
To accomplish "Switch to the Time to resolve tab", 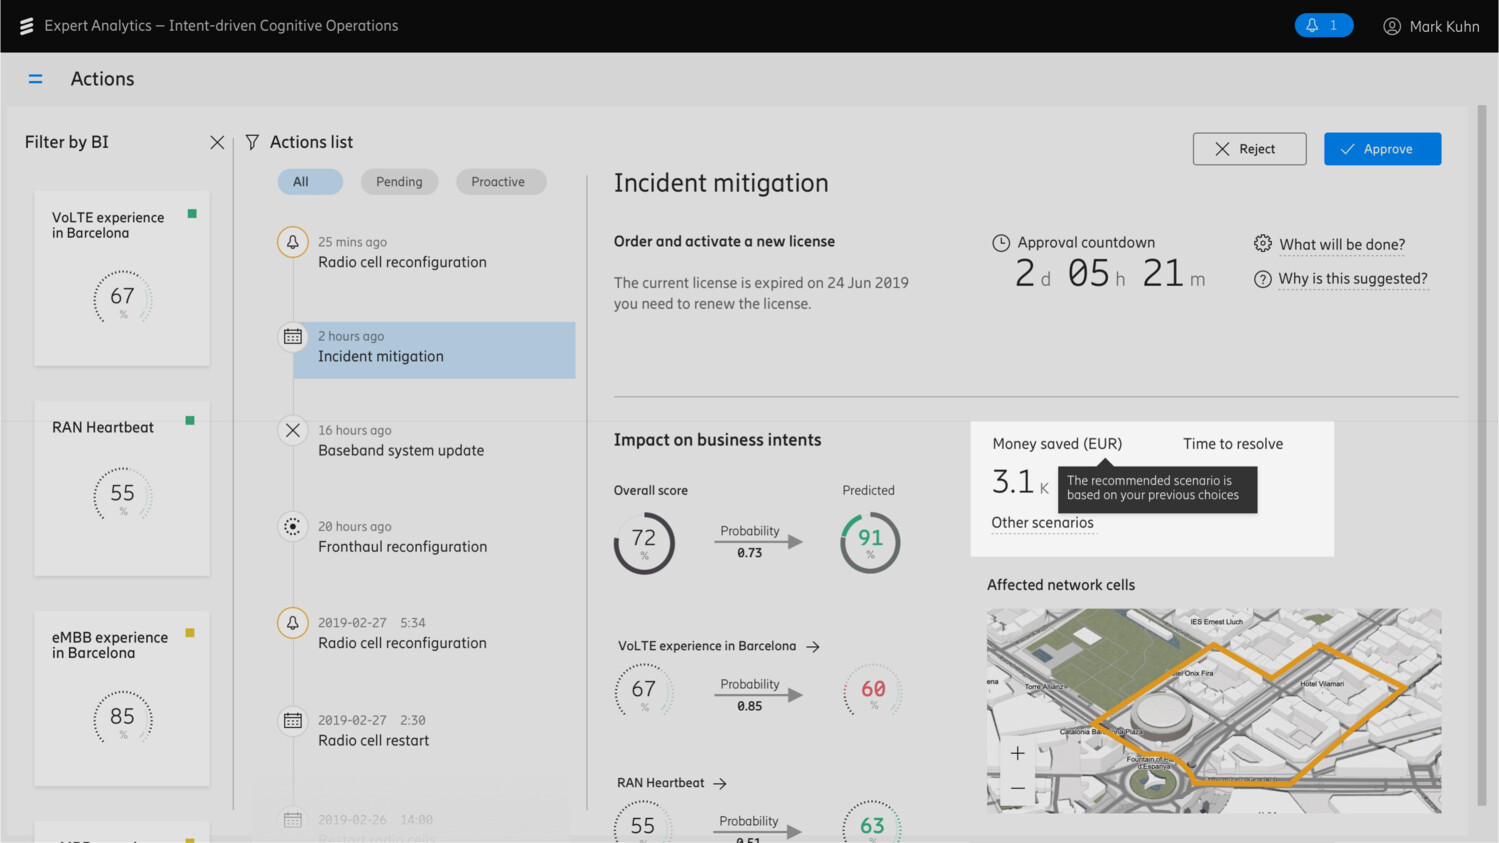I will point(1232,444).
